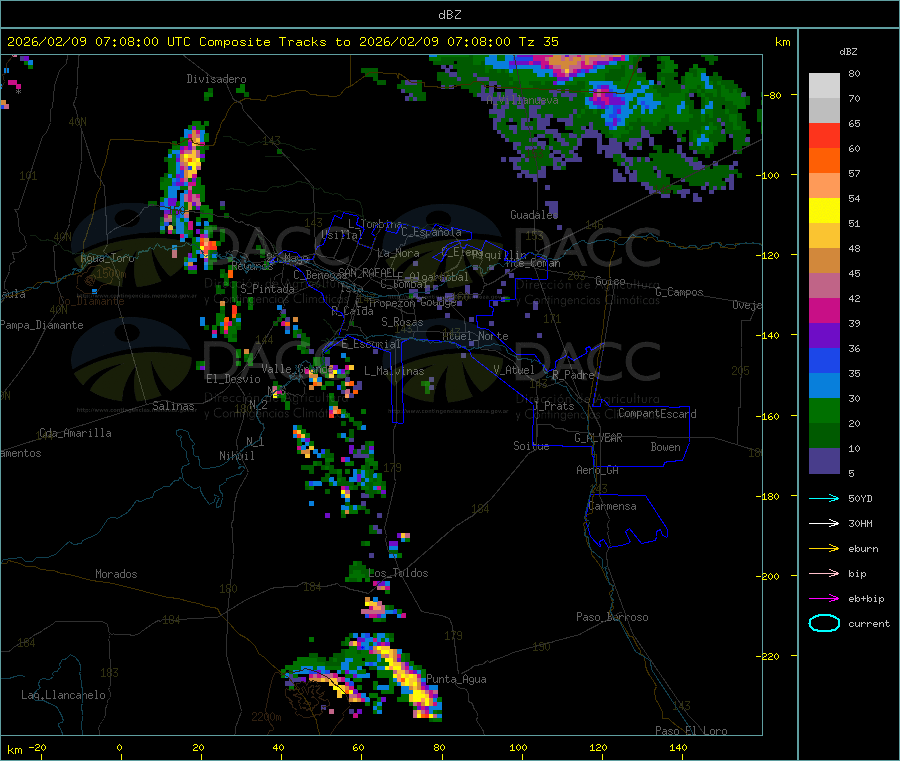Viewport: 900px width, 761px height.
Task: Click the 'Pampa_Diamante' map label
Action: point(42,325)
